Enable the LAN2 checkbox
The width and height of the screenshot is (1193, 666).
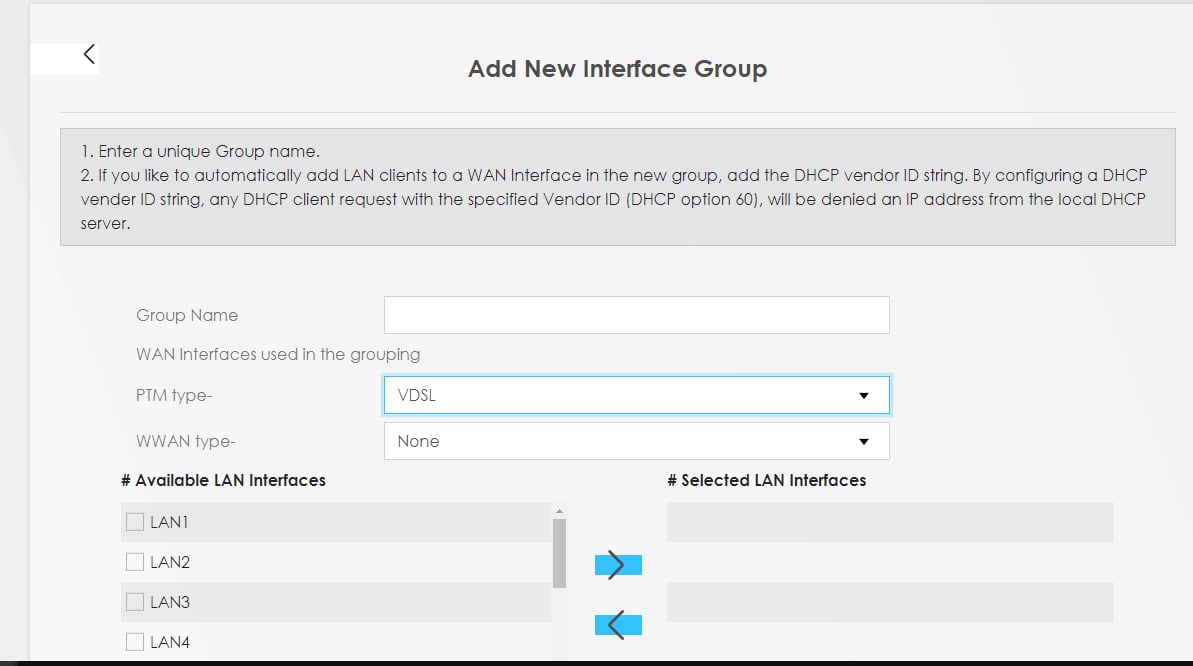coord(135,562)
